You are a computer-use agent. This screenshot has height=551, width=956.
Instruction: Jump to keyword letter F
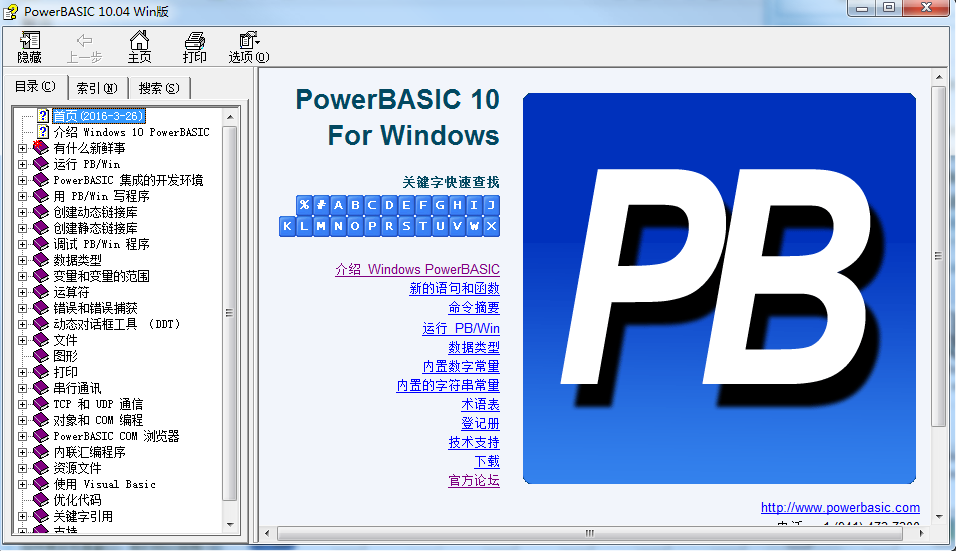(423, 205)
